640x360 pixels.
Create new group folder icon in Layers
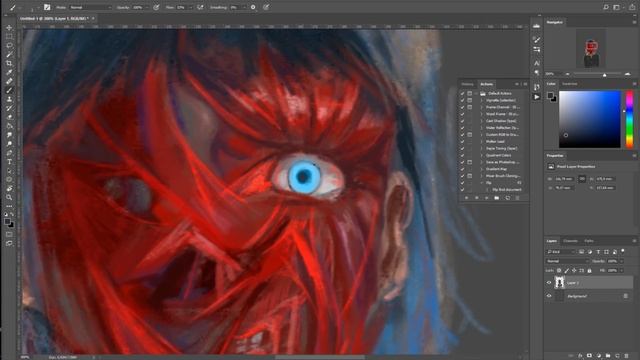(608, 356)
